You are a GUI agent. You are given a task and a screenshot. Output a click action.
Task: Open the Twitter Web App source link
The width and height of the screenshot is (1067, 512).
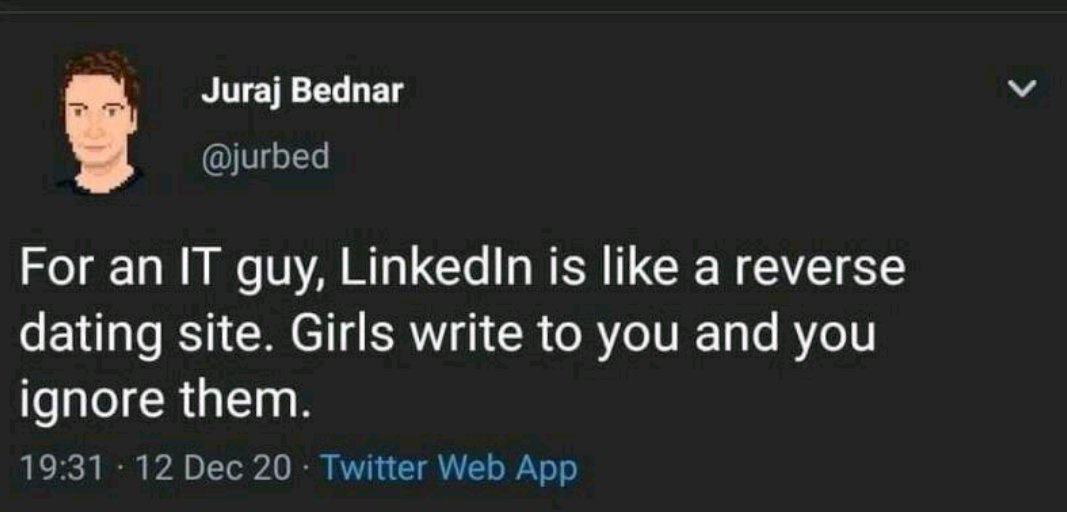tap(448, 468)
